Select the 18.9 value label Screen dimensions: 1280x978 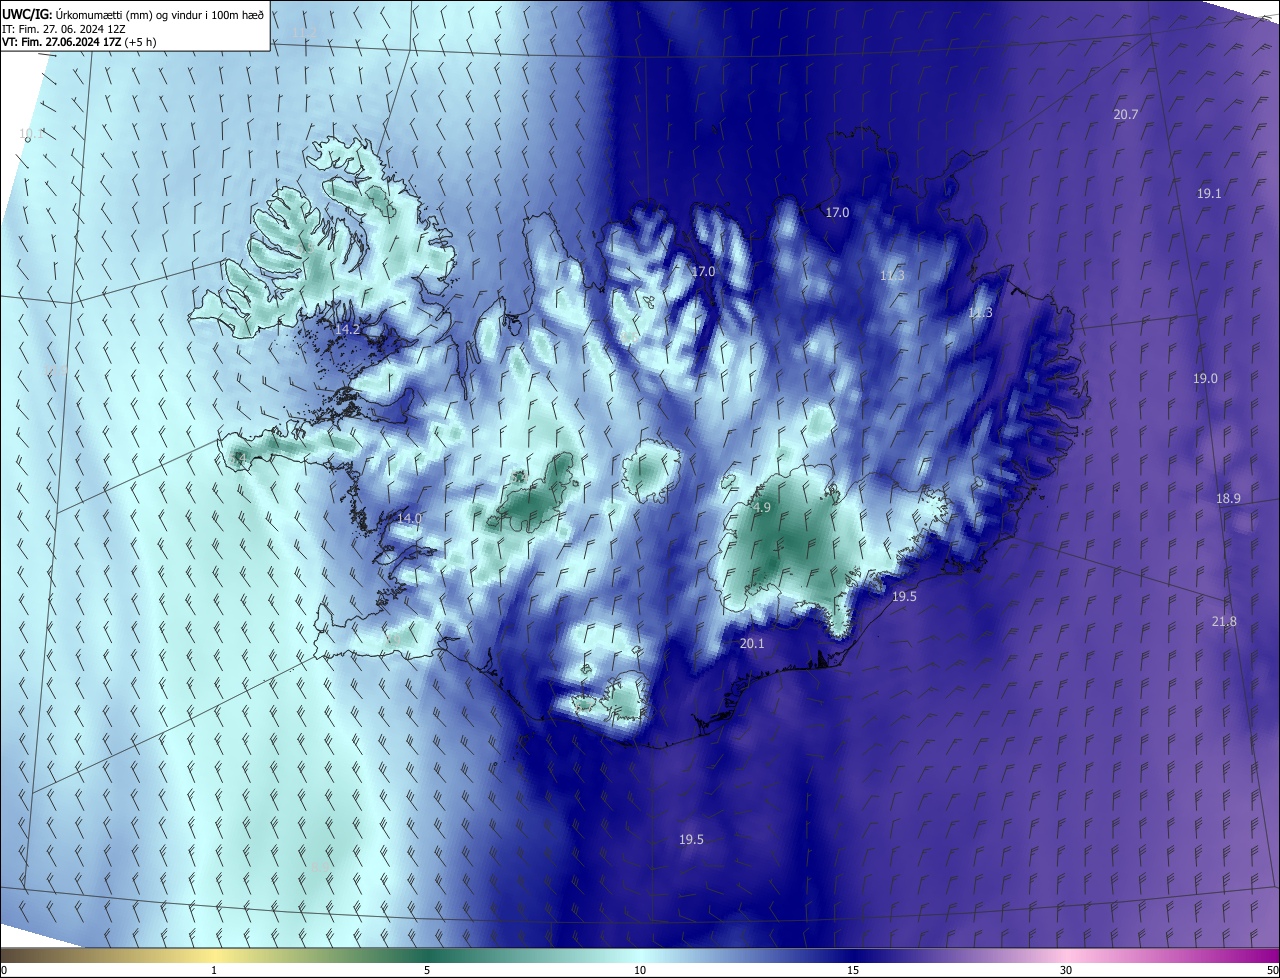(x=1228, y=499)
